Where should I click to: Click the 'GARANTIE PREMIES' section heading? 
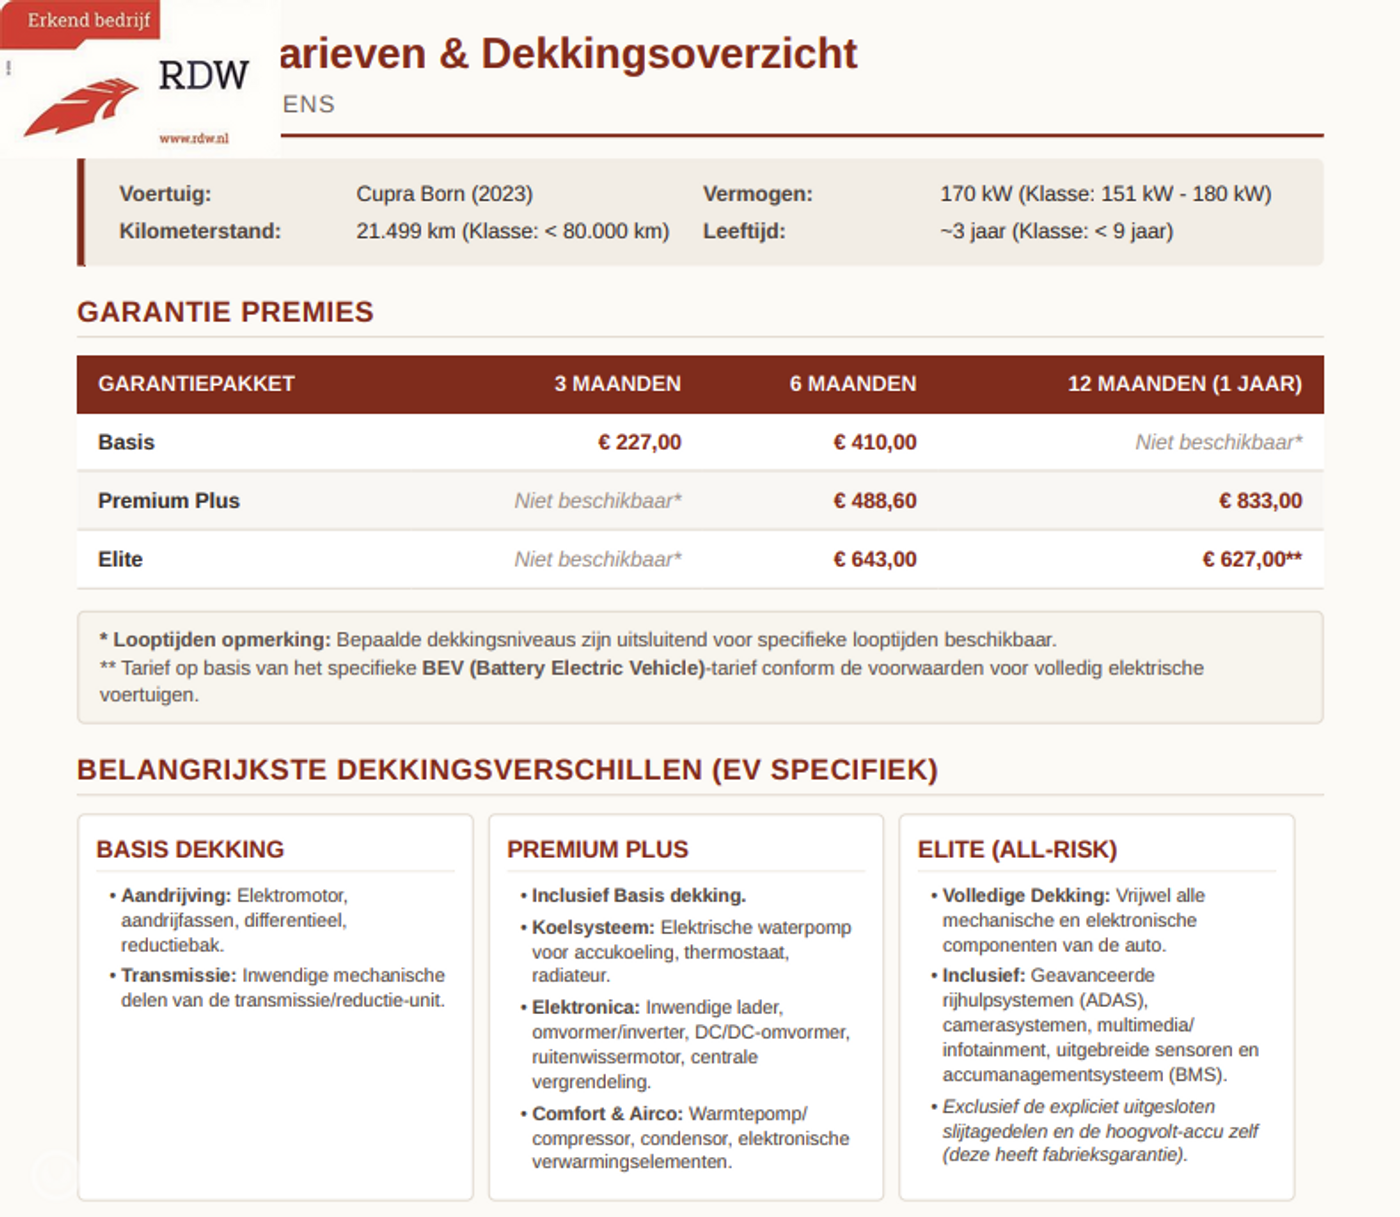tap(225, 312)
